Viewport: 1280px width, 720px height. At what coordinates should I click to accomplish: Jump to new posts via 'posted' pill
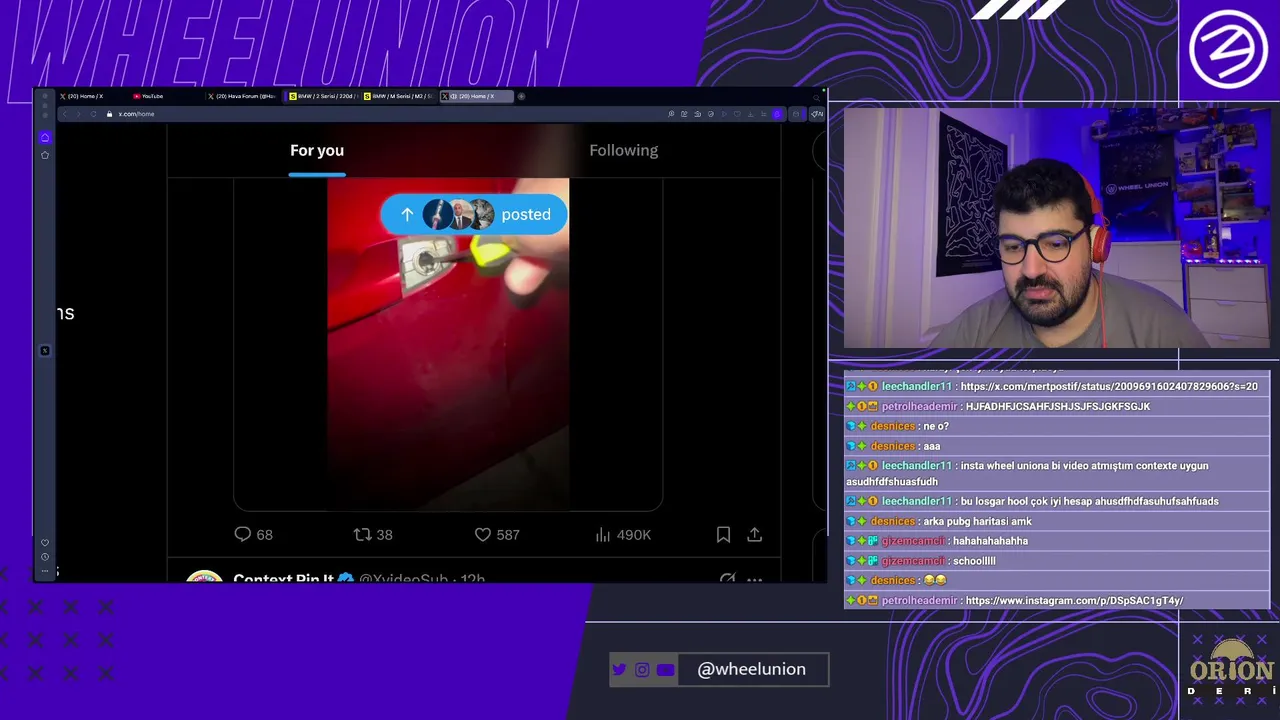click(x=474, y=214)
